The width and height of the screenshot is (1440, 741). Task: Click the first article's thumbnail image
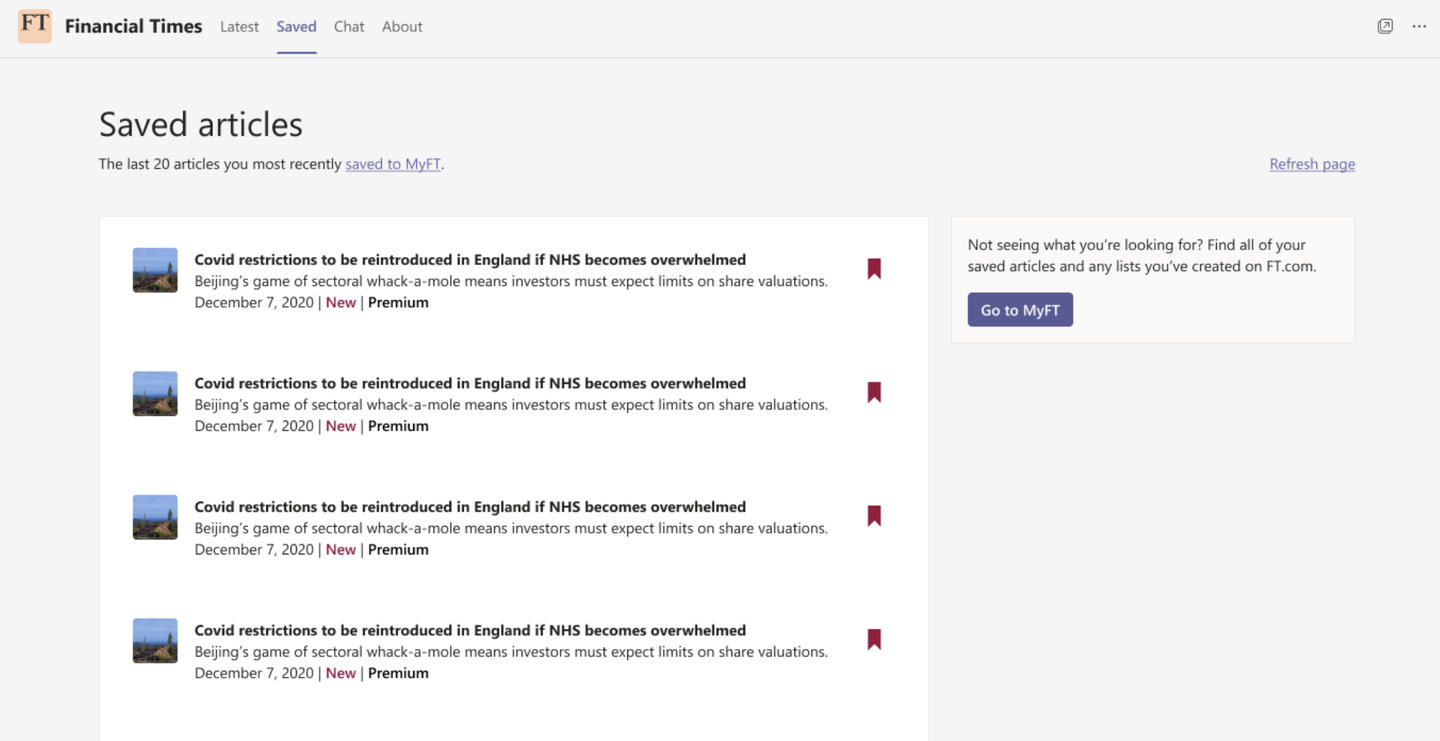(x=155, y=270)
